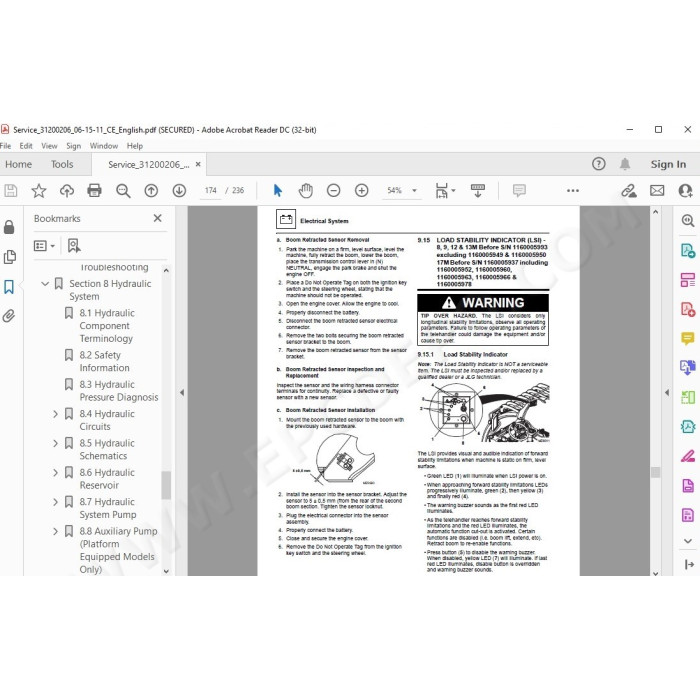Toggle scrolling mode keyboard icon
Screen dimensions: 700x700
point(478,191)
